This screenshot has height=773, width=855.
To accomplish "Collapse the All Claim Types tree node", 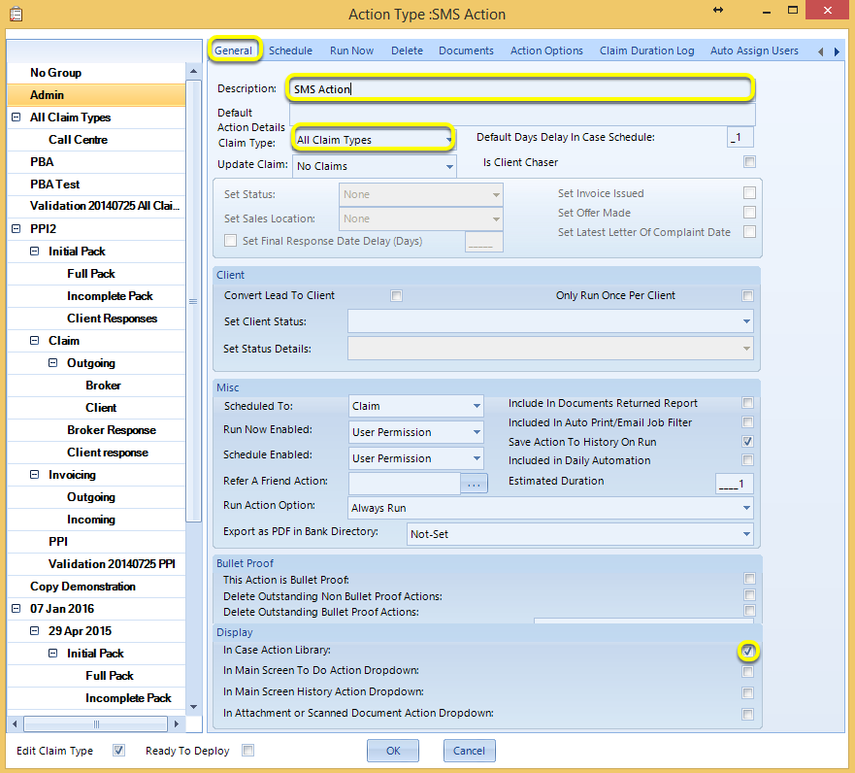I will point(16,117).
